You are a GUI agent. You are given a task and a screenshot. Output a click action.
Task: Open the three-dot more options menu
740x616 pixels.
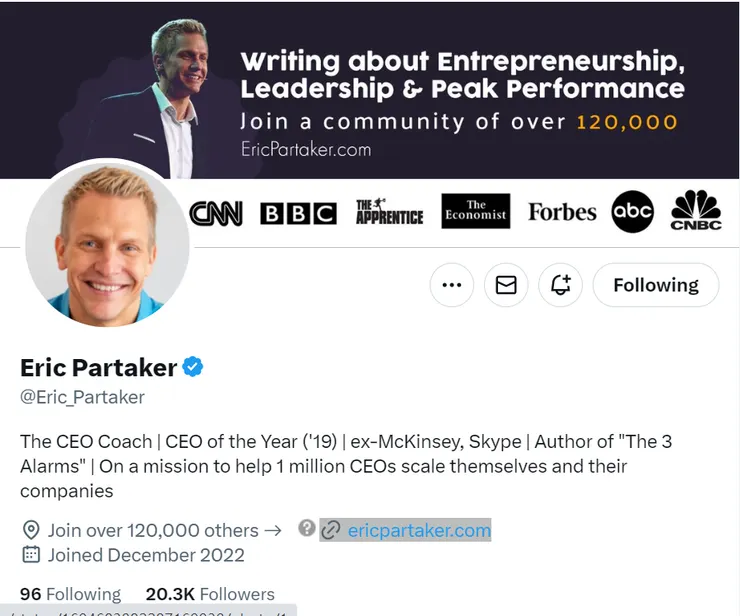(x=451, y=285)
